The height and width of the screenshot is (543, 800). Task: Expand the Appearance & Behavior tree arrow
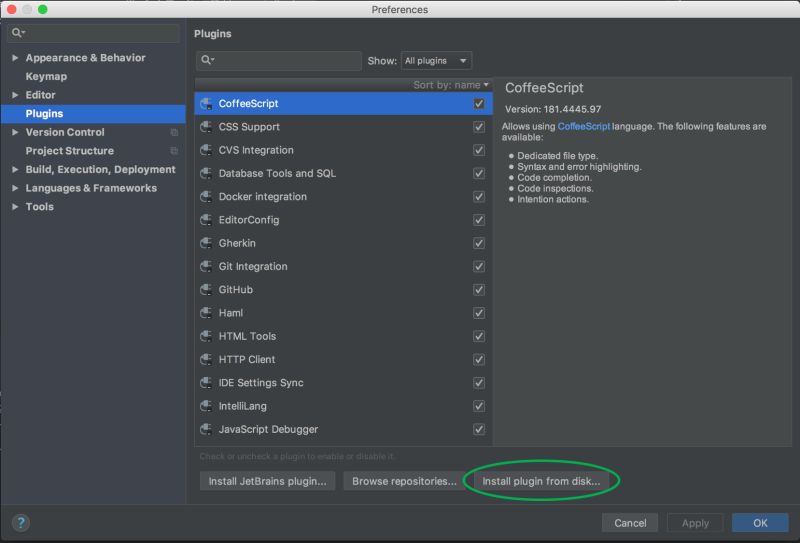click(x=15, y=58)
